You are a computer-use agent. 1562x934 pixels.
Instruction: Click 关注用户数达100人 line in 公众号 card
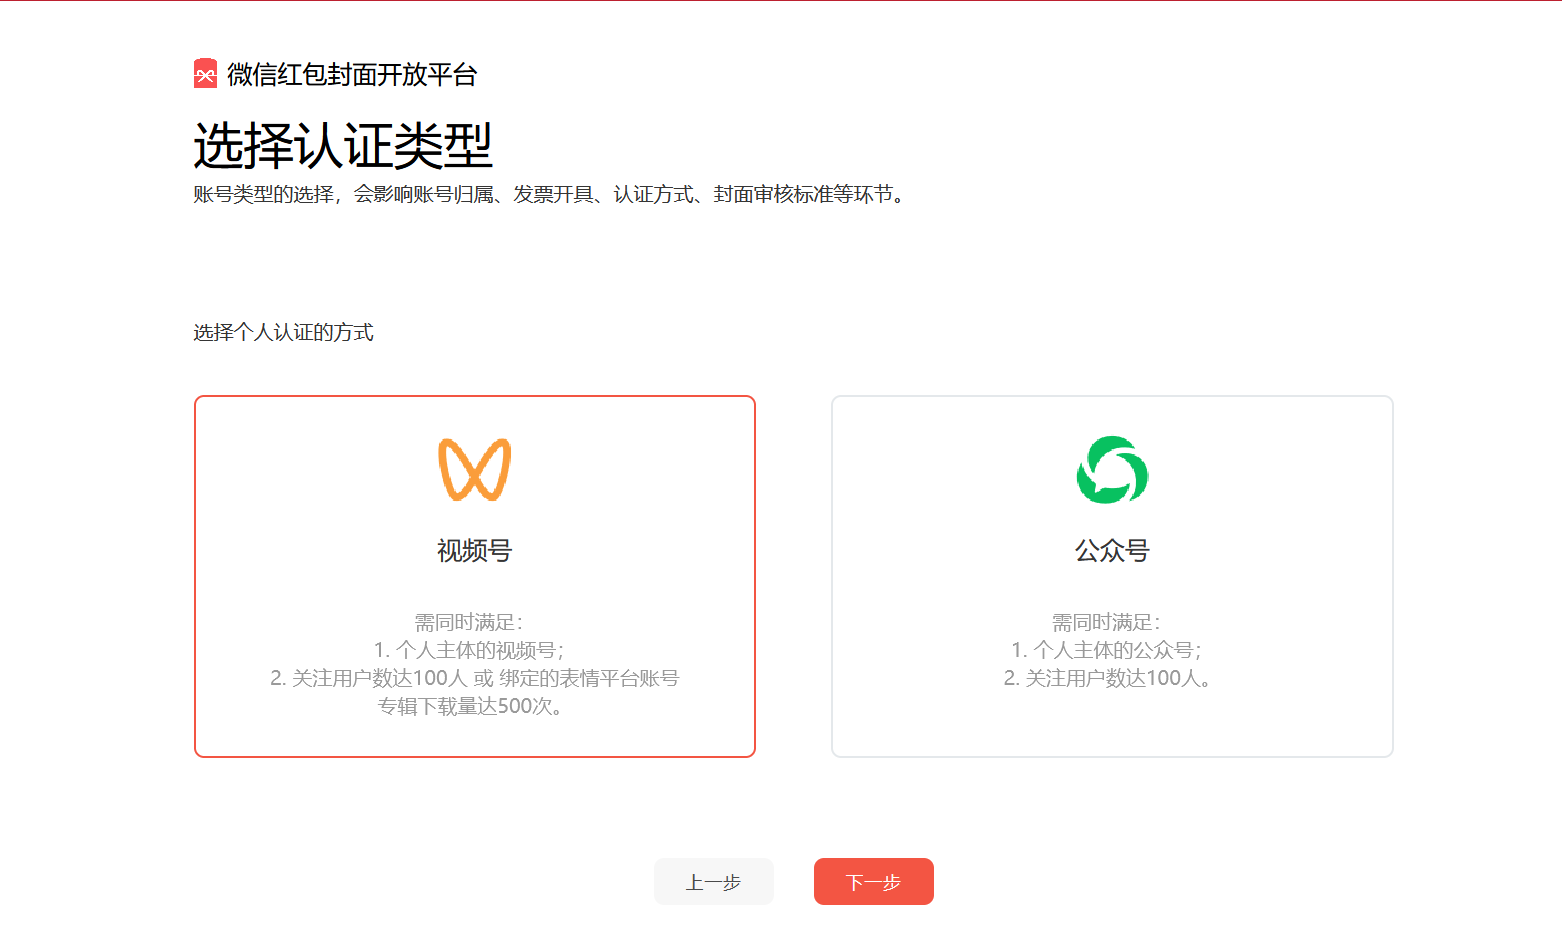click(x=1109, y=678)
